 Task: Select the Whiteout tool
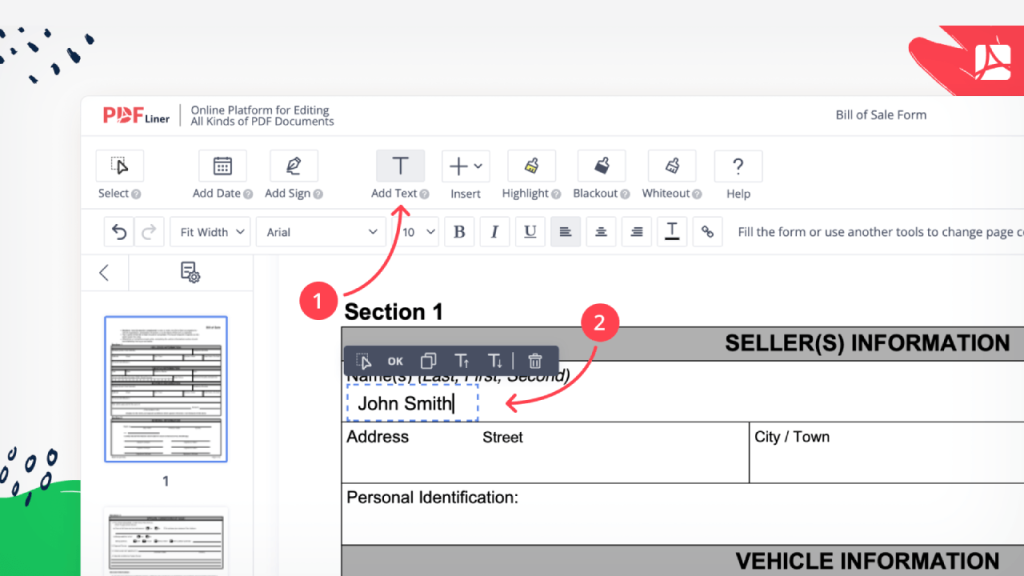[x=671, y=166]
